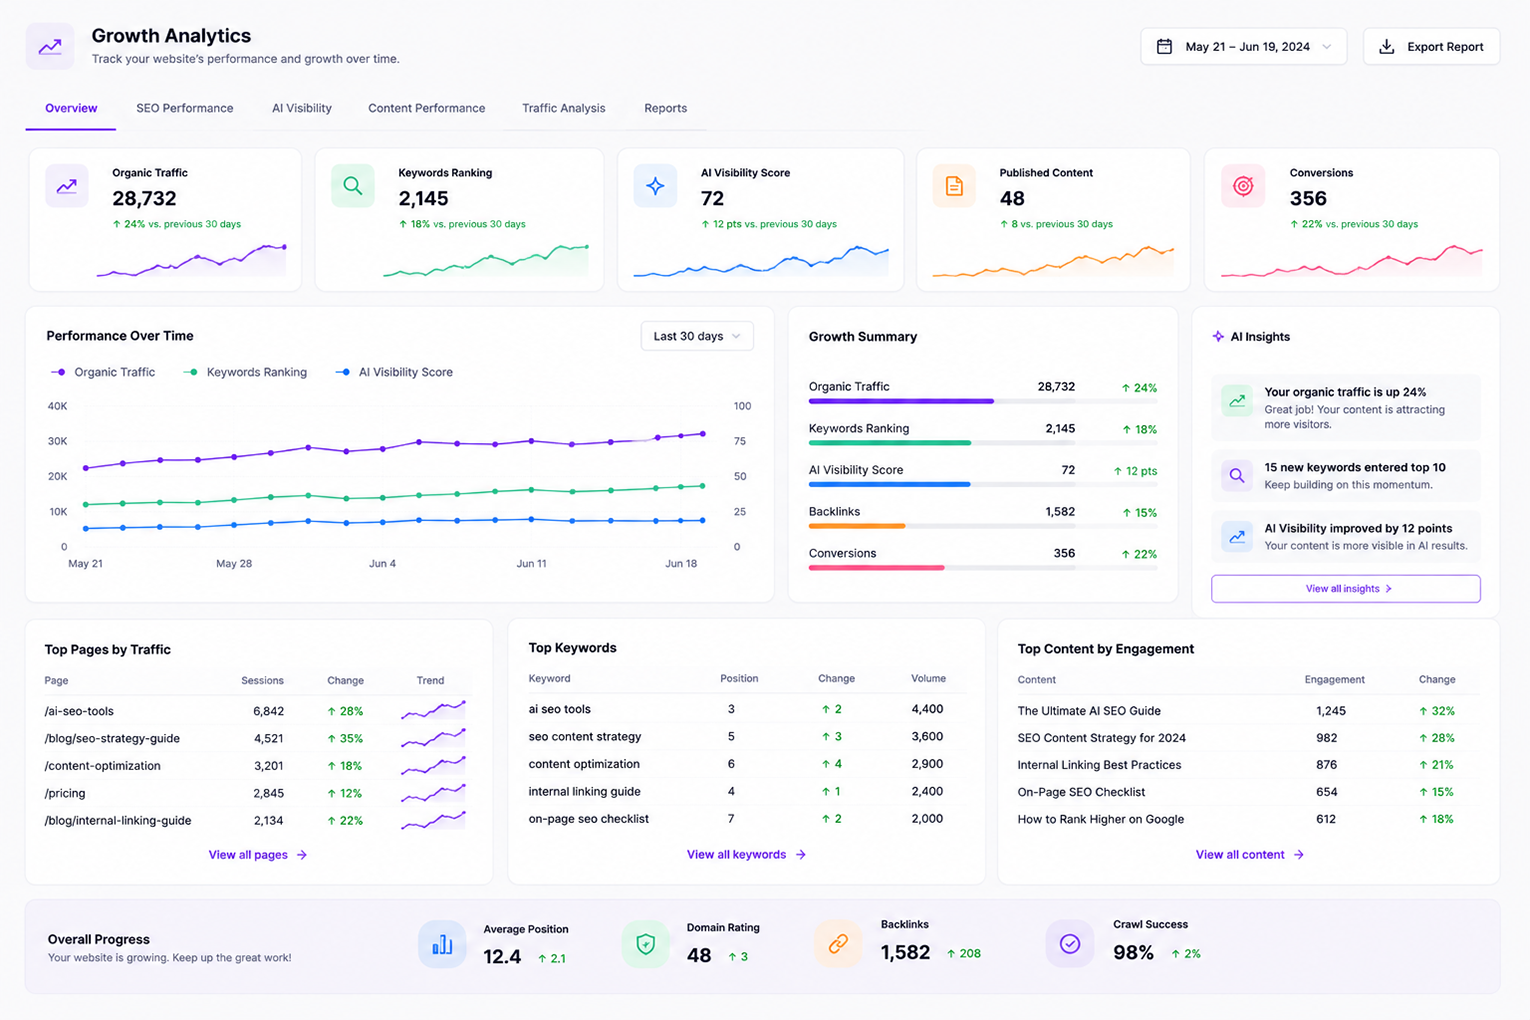The height and width of the screenshot is (1020, 1530).
Task: Toggle AI Visibility Score legend item
Action: (x=394, y=372)
